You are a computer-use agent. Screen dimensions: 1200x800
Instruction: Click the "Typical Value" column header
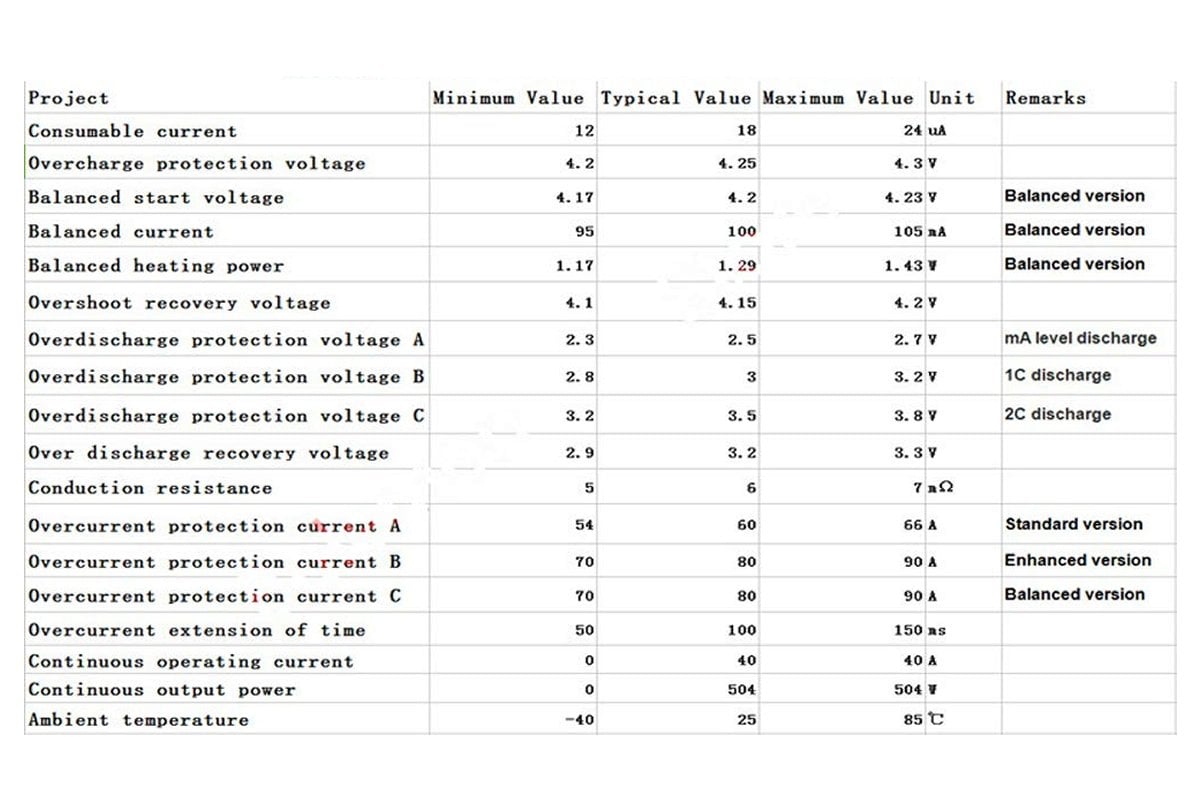(x=675, y=98)
